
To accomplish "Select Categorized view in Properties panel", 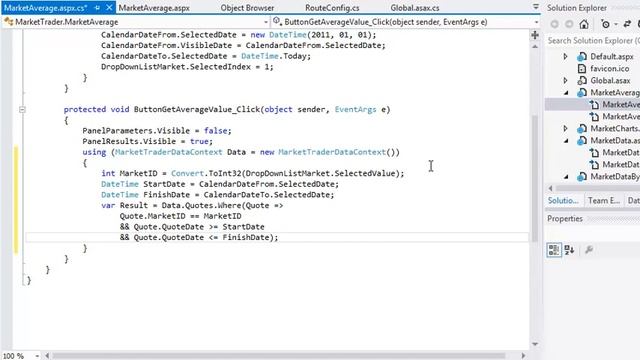I will (x=554, y=250).
